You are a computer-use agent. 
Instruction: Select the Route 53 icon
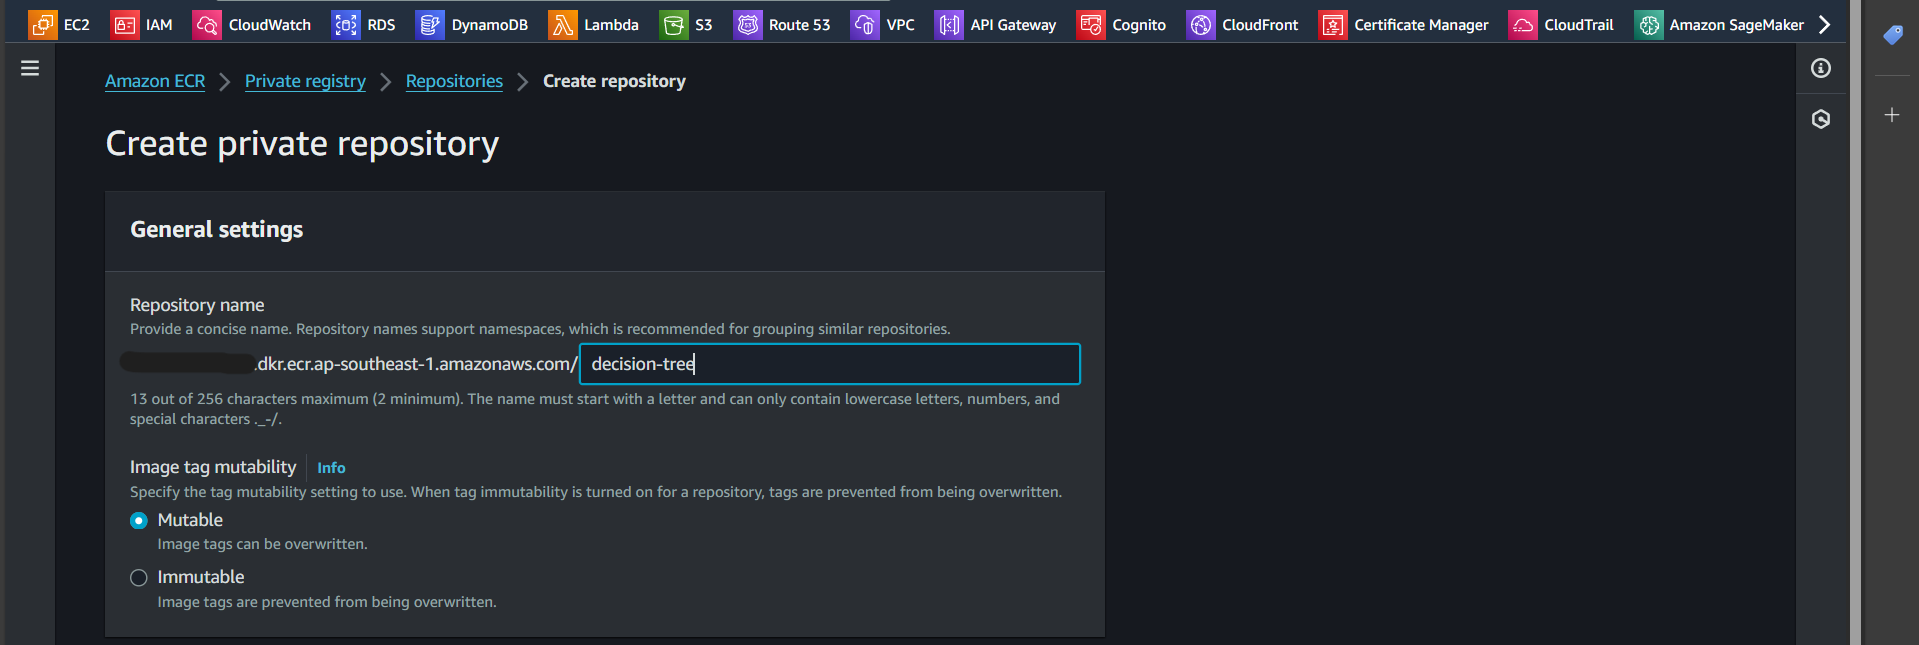tap(748, 24)
